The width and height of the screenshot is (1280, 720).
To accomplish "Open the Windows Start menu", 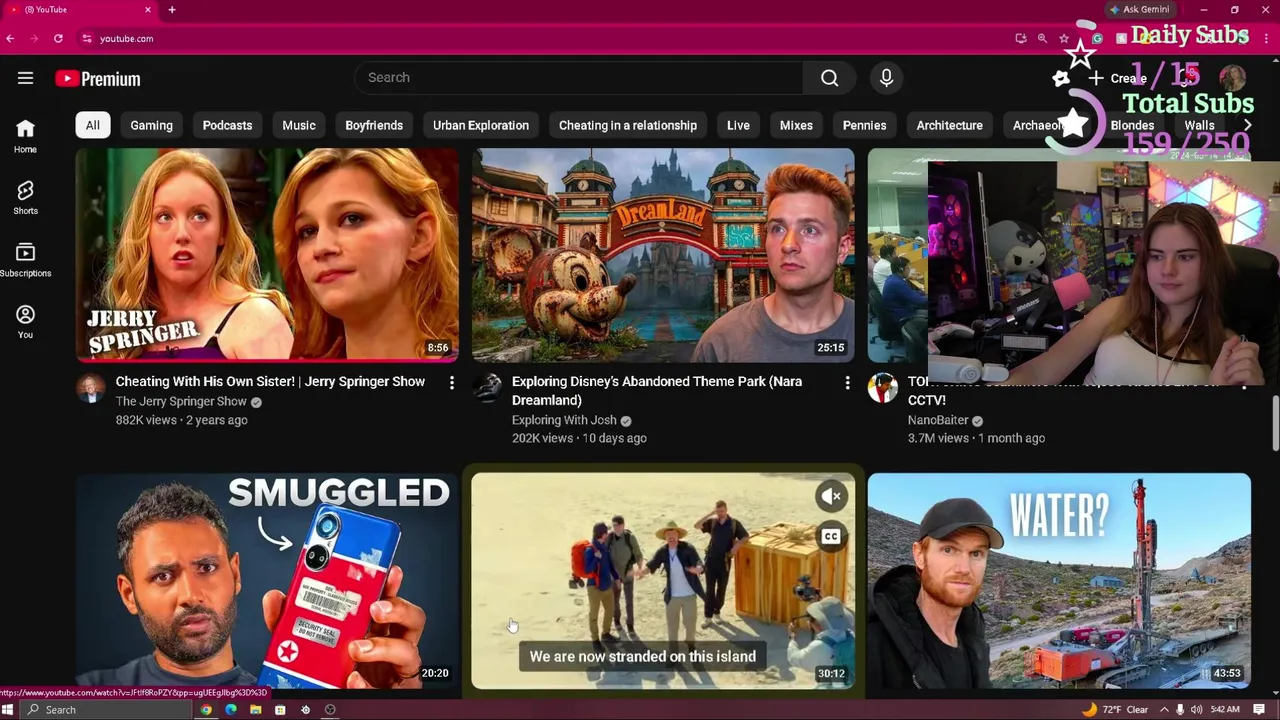I will (9, 710).
